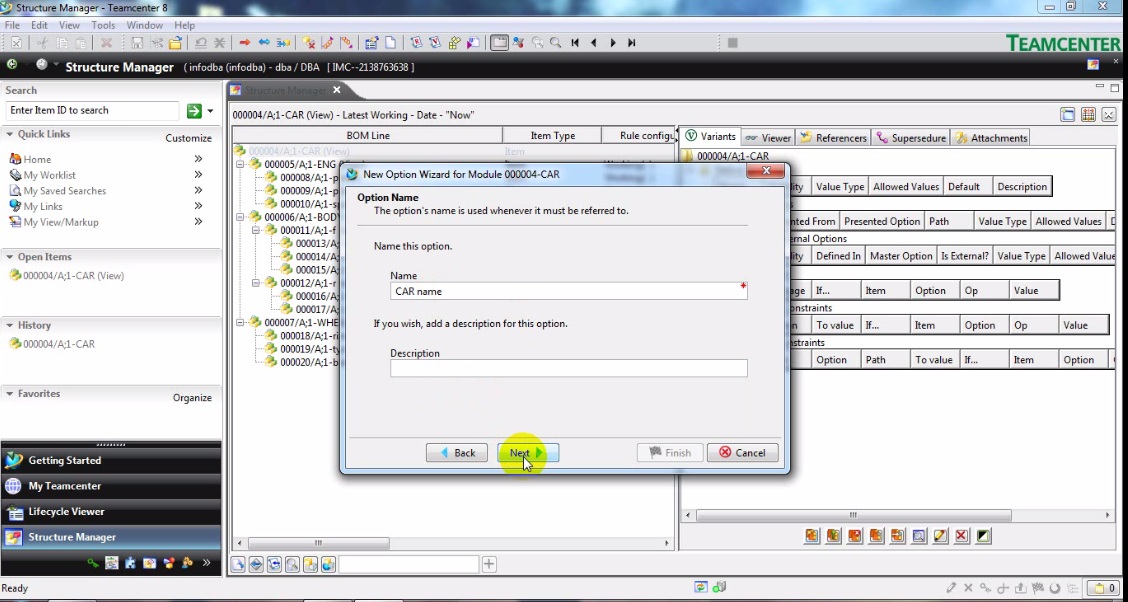Viewport: 1128px width, 602px height.
Task: Select the magnifying glass search icon in the toolbar
Action: pos(556,42)
